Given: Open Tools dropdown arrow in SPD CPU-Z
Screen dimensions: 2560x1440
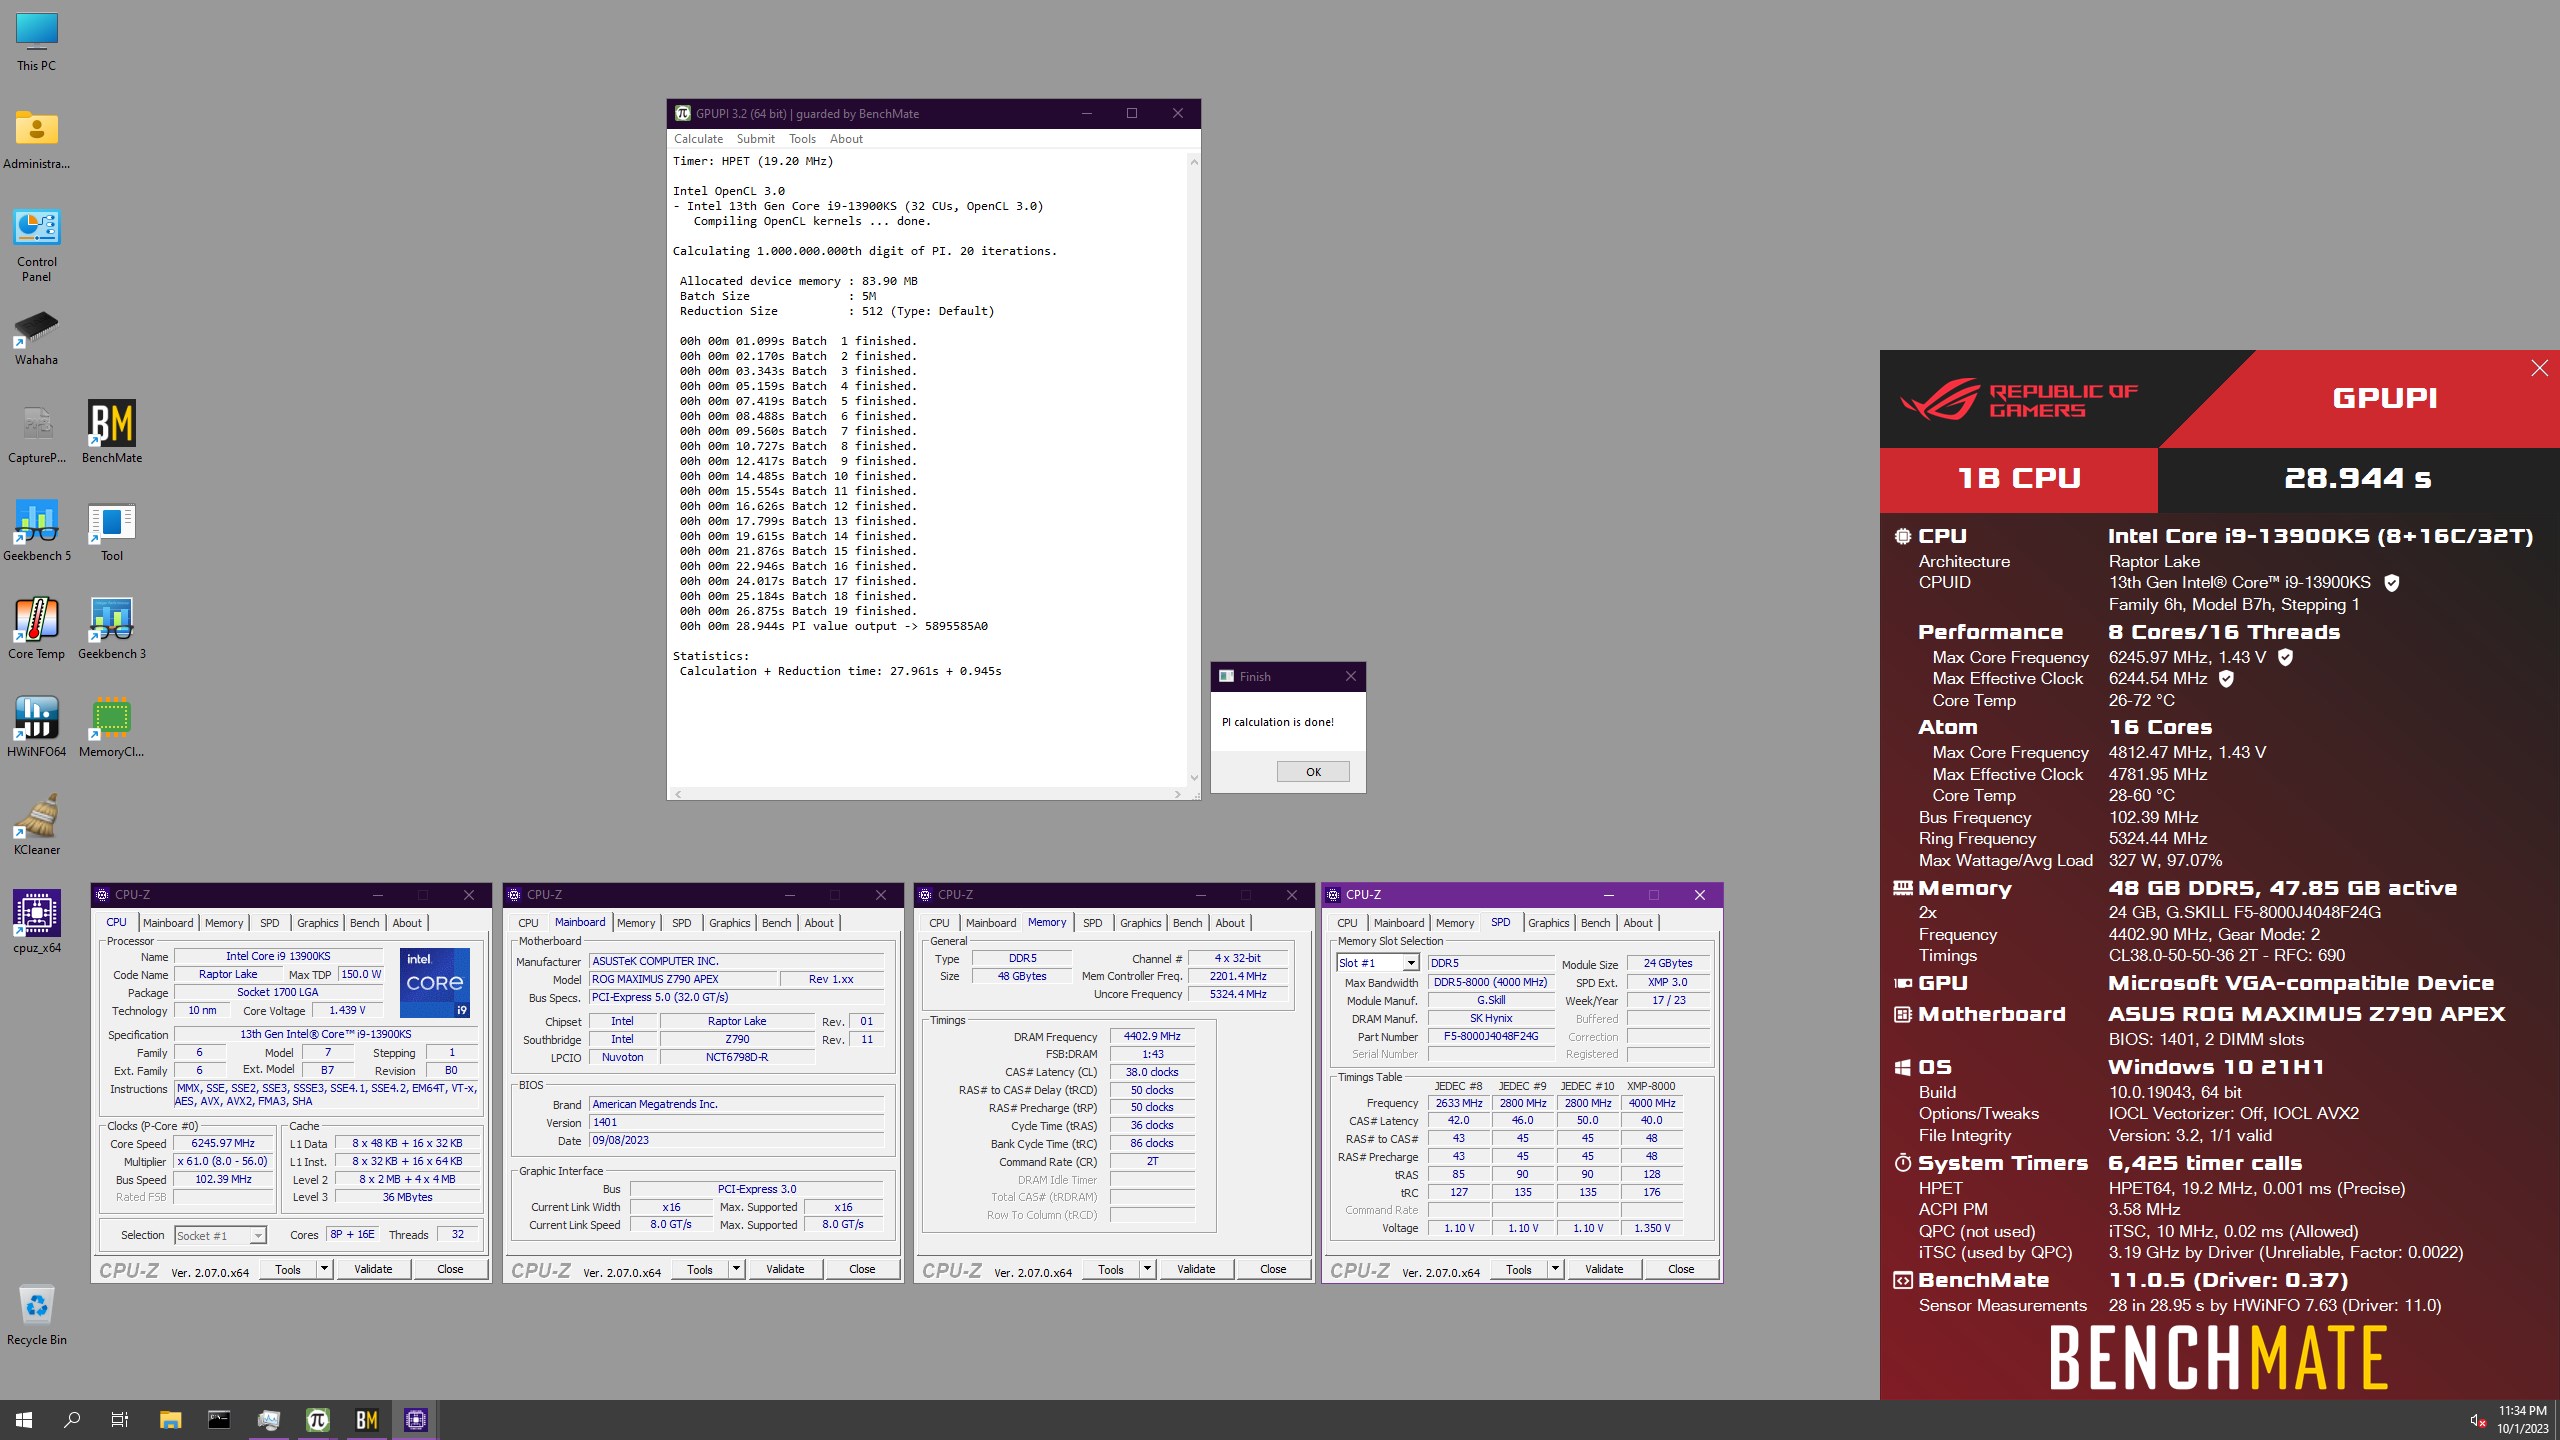Looking at the screenshot, I should (x=1555, y=1269).
